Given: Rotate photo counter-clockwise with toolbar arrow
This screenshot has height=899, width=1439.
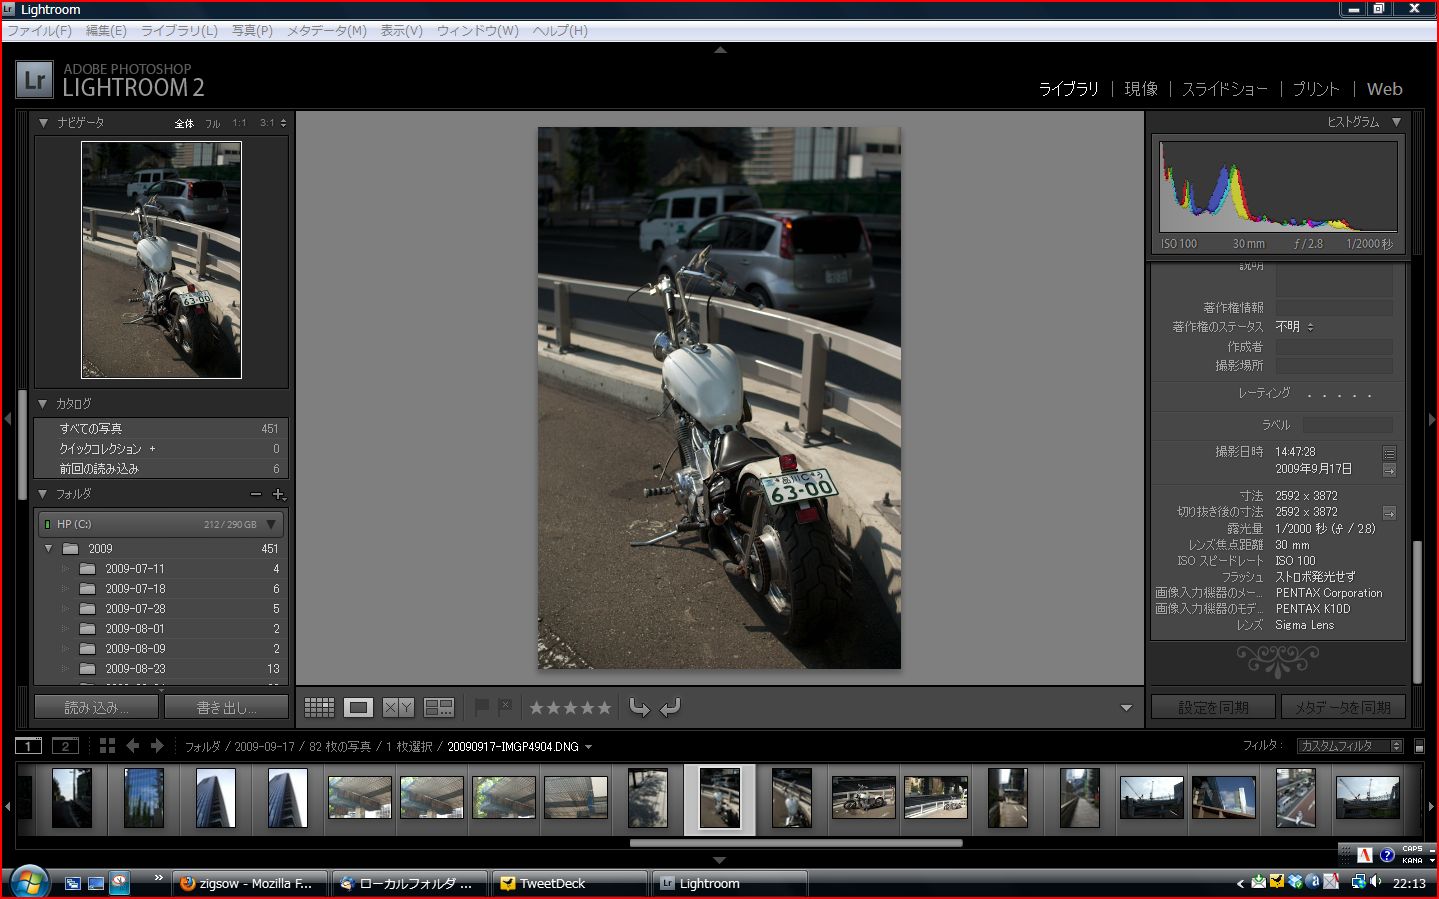Looking at the screenshot, I should [x=639, y=708].
